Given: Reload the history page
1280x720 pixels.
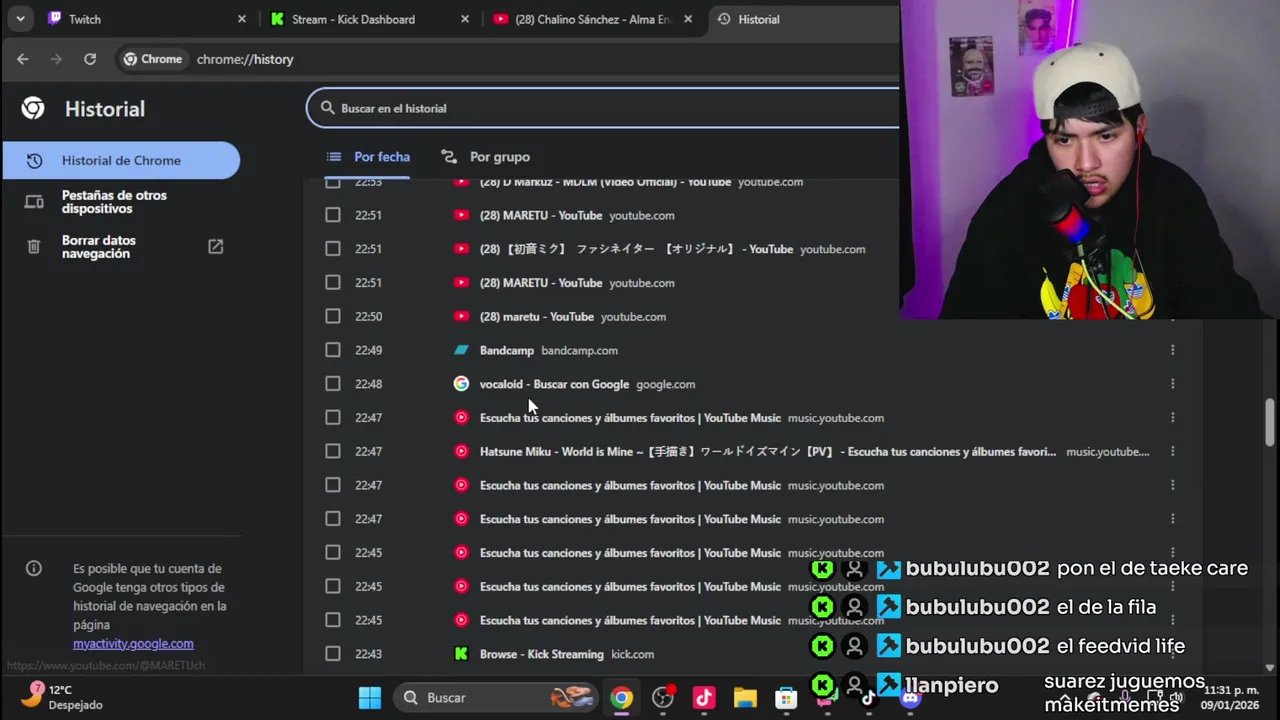Looking at the screenshot, I should (x=90, y=59).
